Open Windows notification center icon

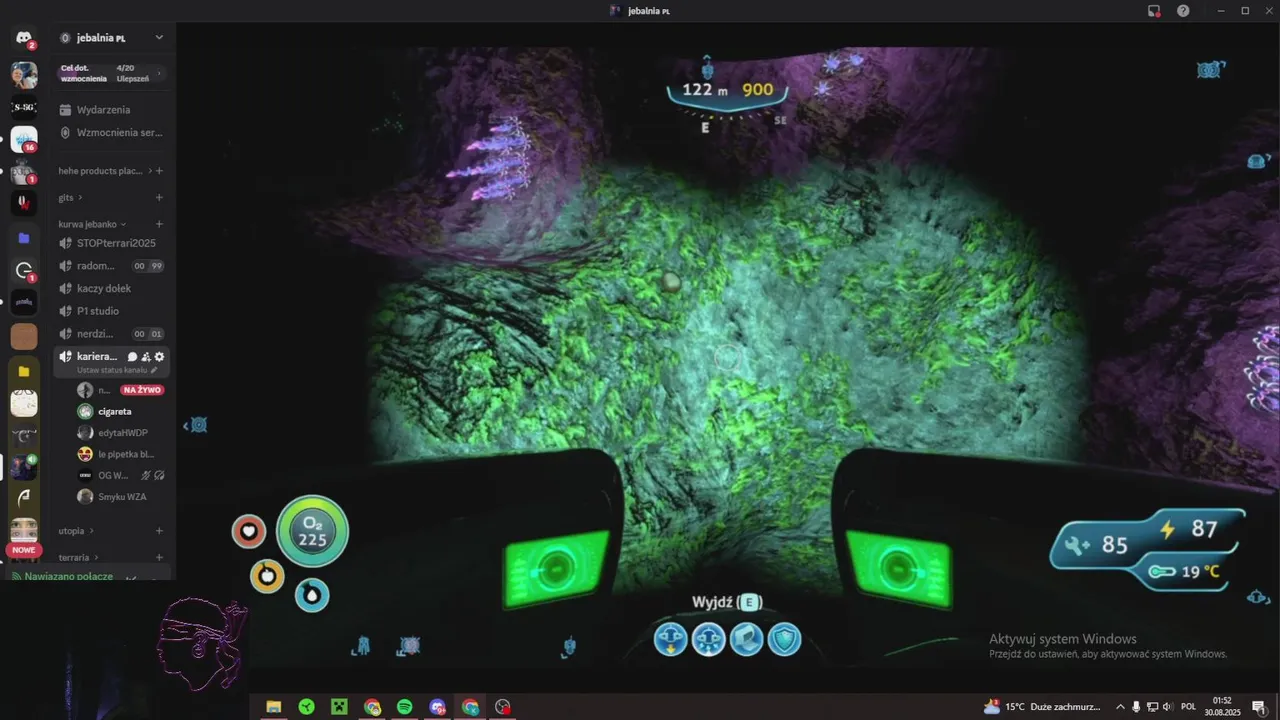pos(1258,707)
